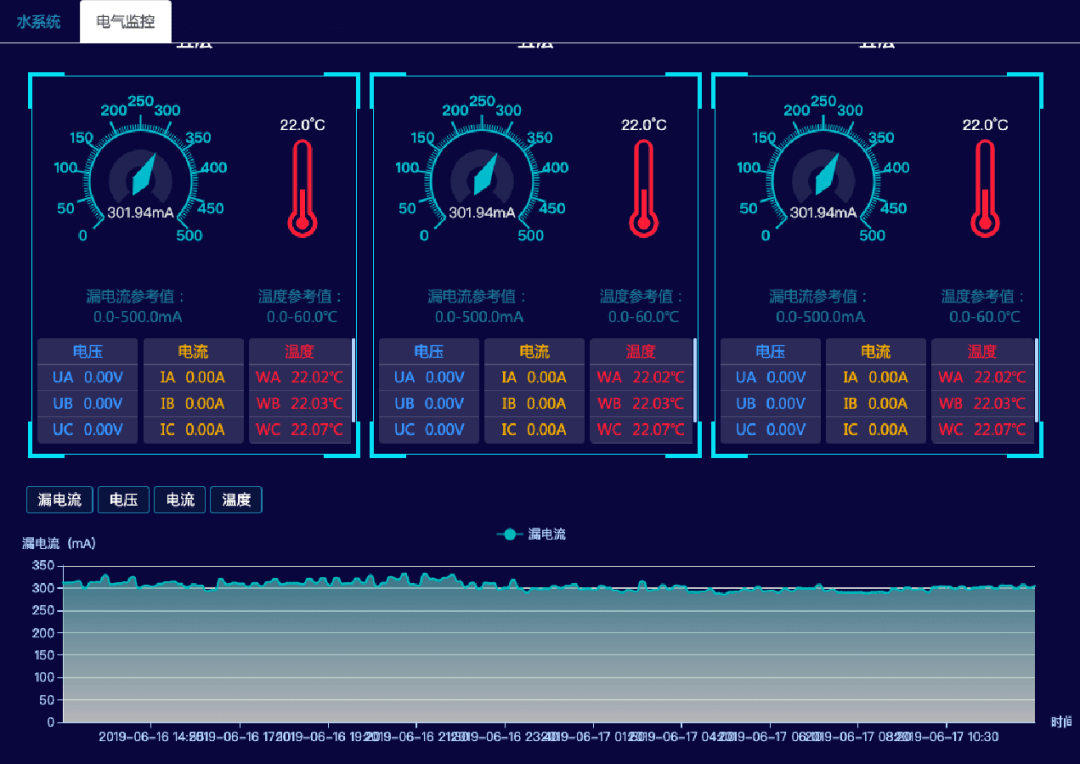Click the 温度 header in right panel
Viewport: 1080px width, 764px height.
[982, 352]
